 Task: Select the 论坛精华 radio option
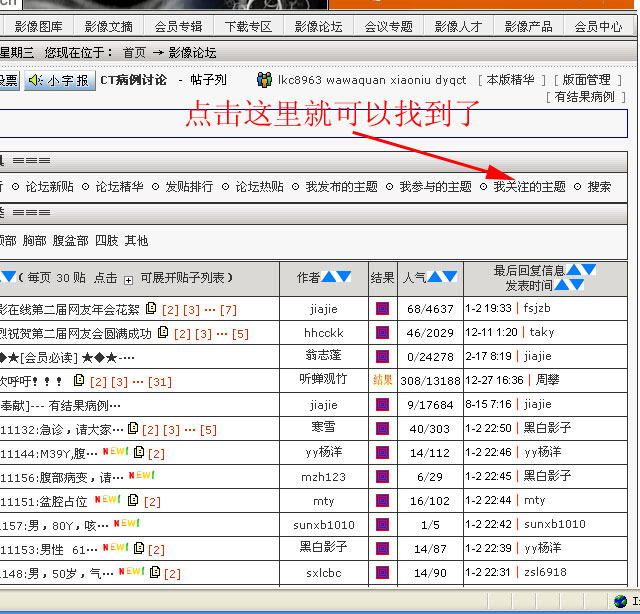(x=86, y=187)
